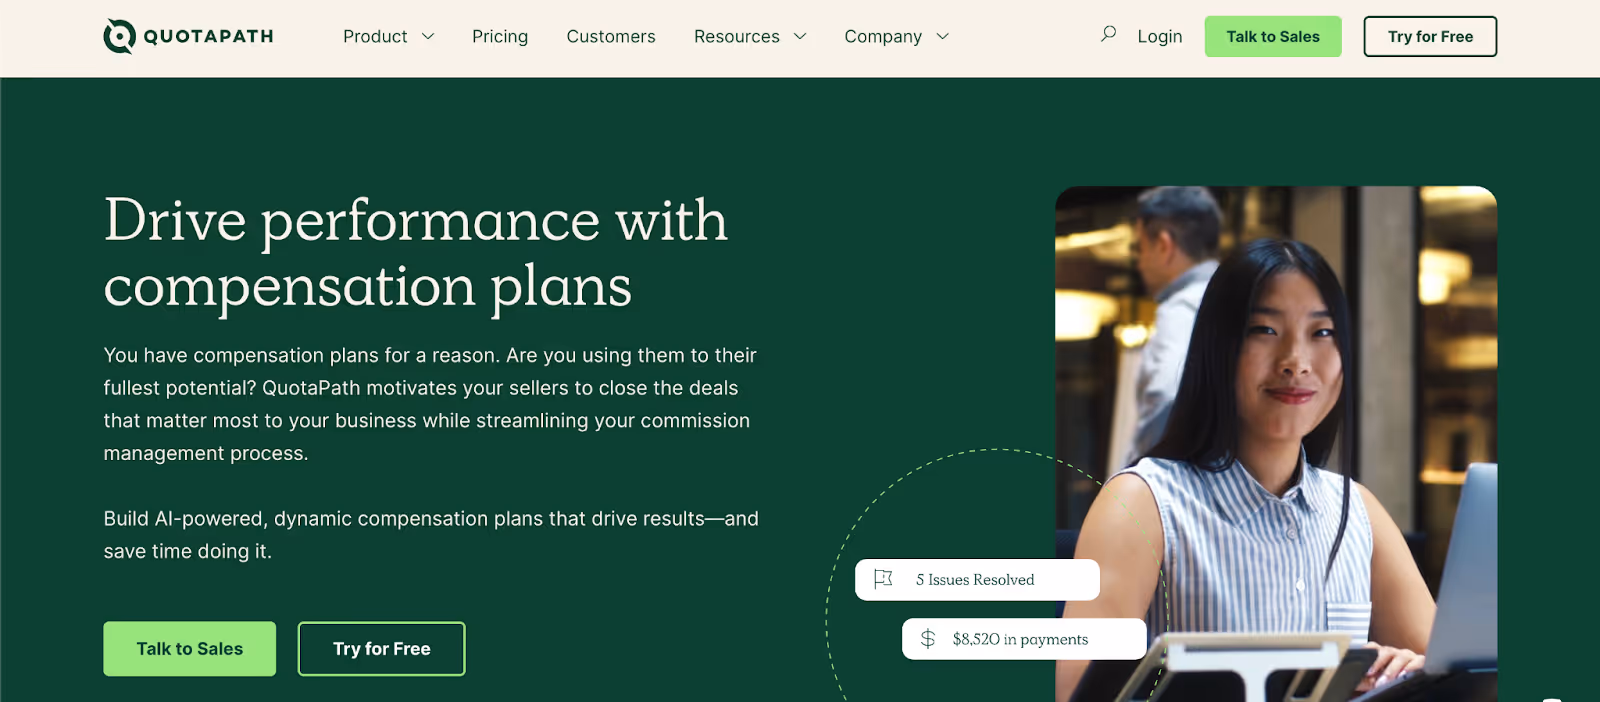Select the Company menu label
1600x702 pixels.
[x=883, y=36]
